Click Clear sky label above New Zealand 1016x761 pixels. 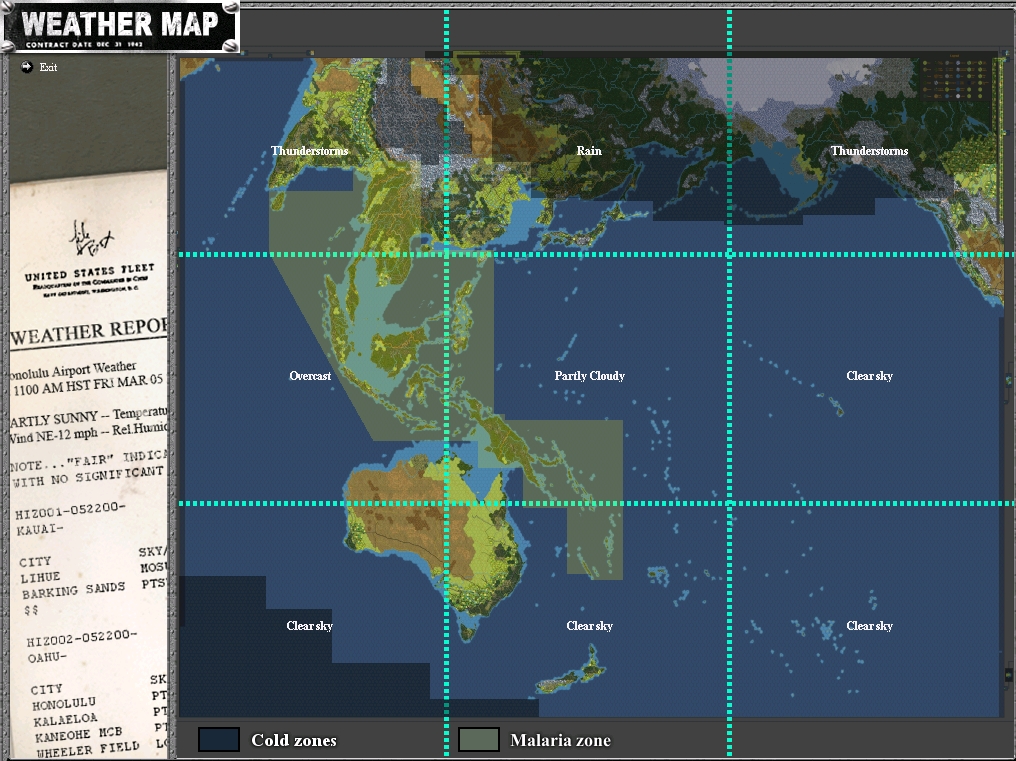tap(590, 626)
